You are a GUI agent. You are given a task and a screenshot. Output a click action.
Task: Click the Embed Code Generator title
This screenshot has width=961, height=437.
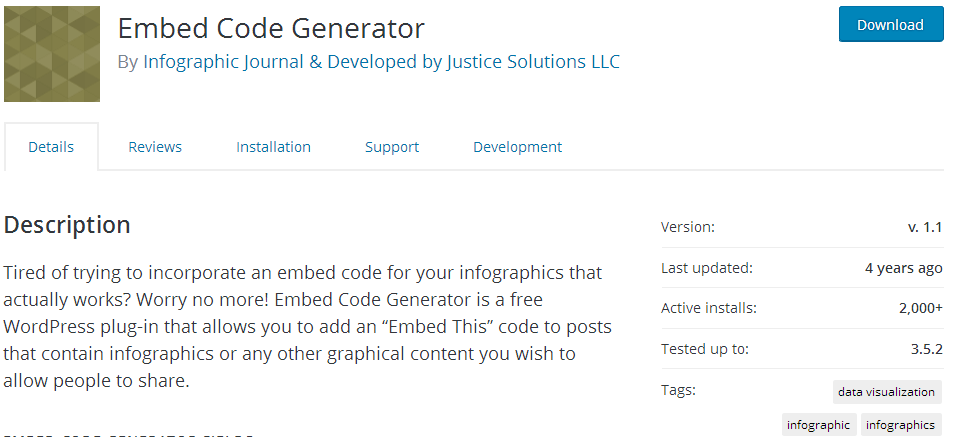pos(271,29)
